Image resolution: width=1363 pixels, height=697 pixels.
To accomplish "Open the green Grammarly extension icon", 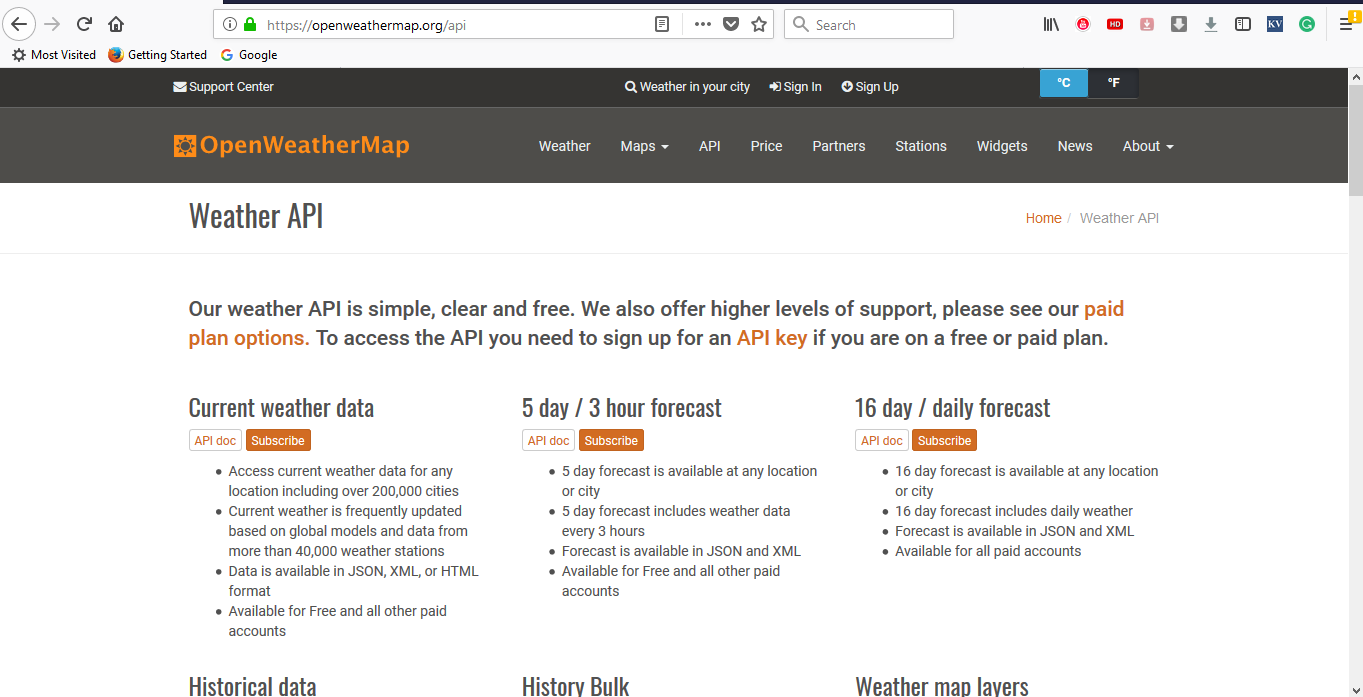I will click(x=1307, y=25).
